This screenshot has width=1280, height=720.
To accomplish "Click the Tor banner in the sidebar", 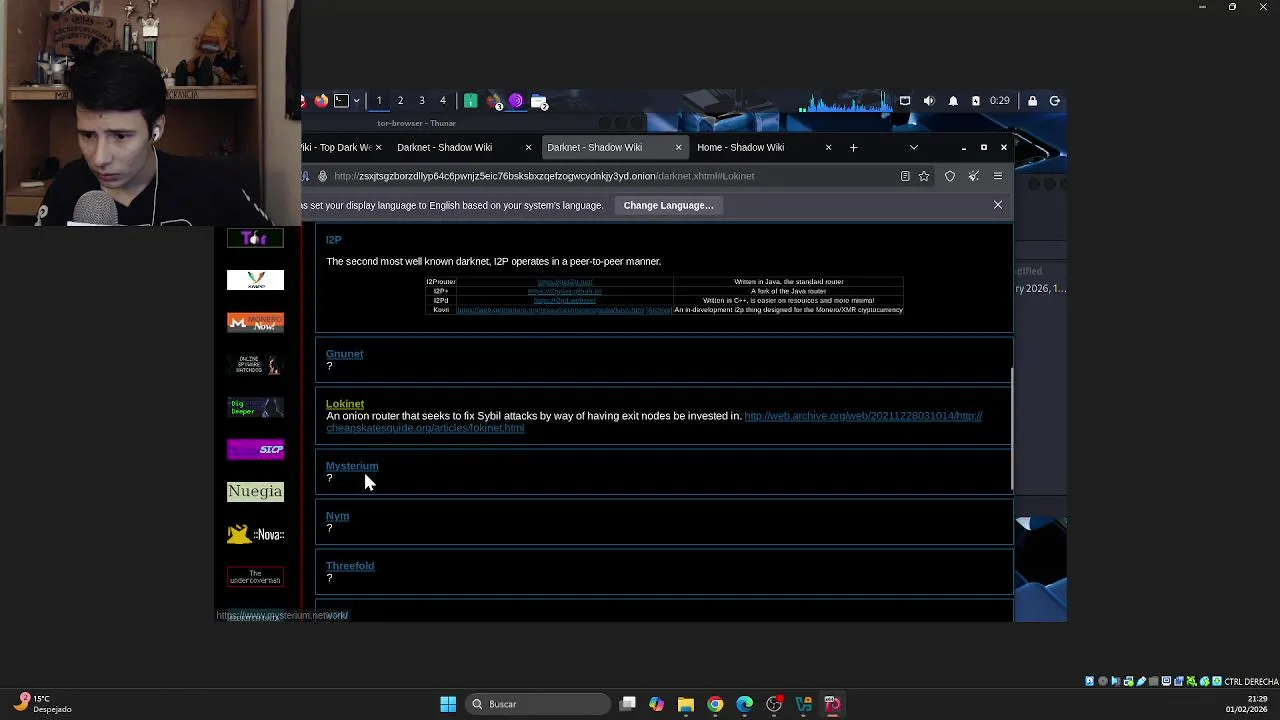I will click(x=255, y=238).
